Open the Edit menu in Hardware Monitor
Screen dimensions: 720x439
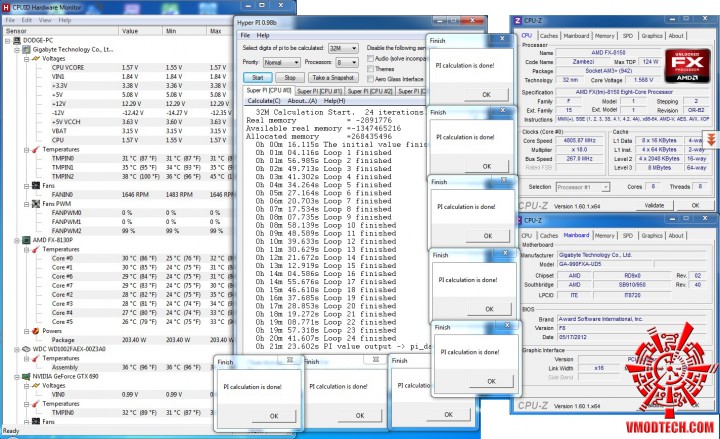[x=27, y=20]
